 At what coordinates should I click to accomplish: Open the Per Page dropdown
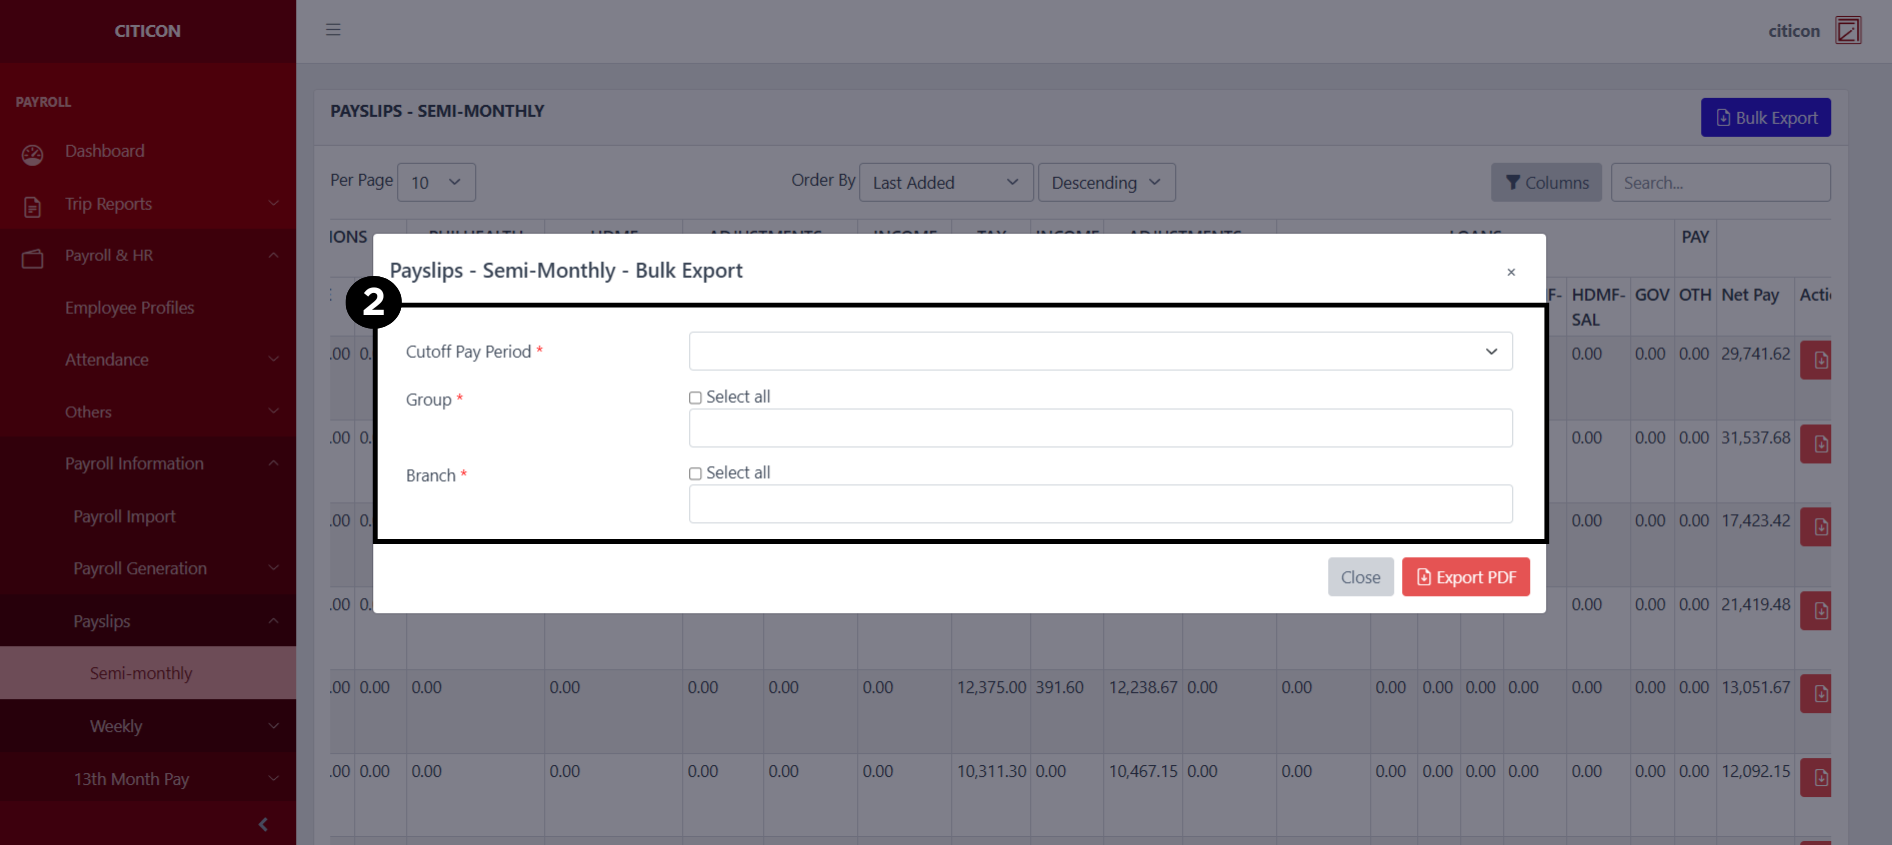(x=436, y=182)
